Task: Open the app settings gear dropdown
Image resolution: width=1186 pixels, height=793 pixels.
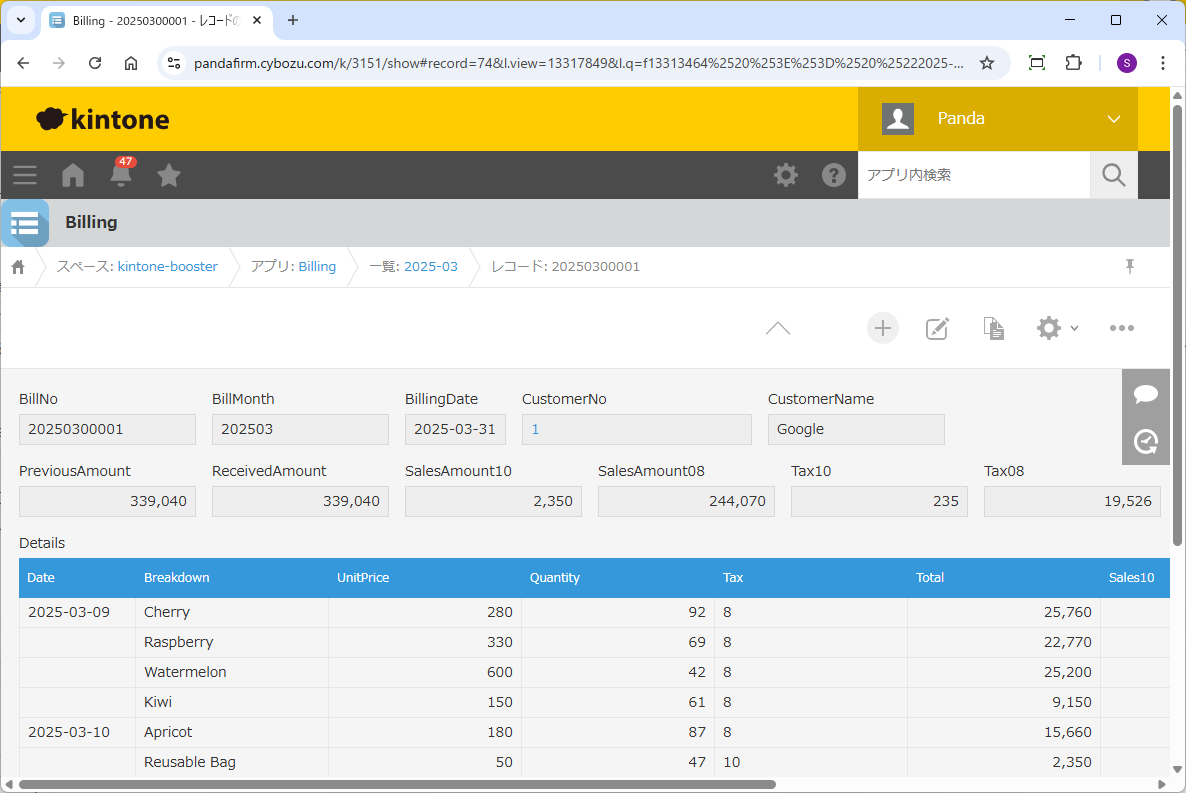Action: (1057, 328)
